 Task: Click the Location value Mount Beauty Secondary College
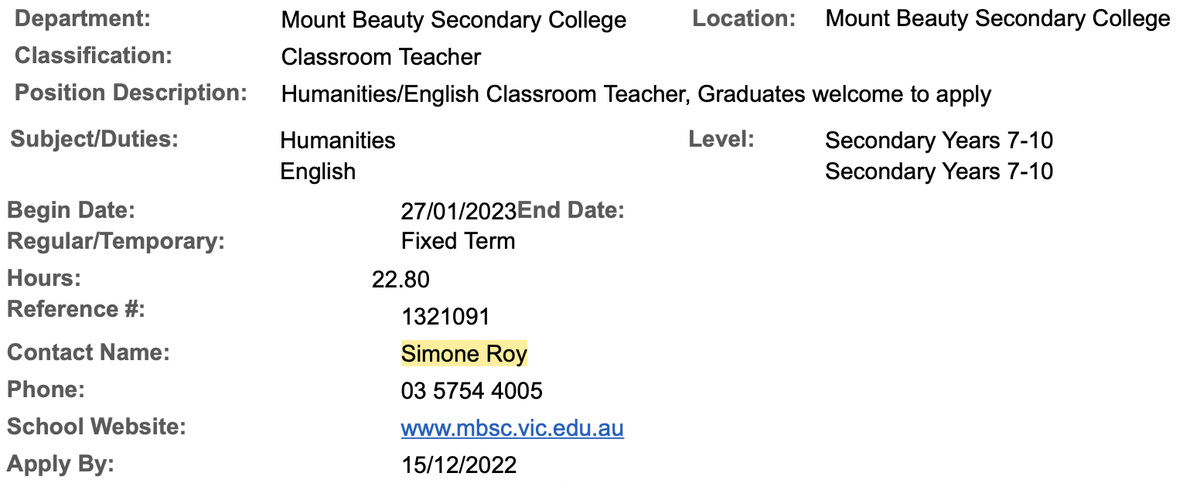point(998,19)
